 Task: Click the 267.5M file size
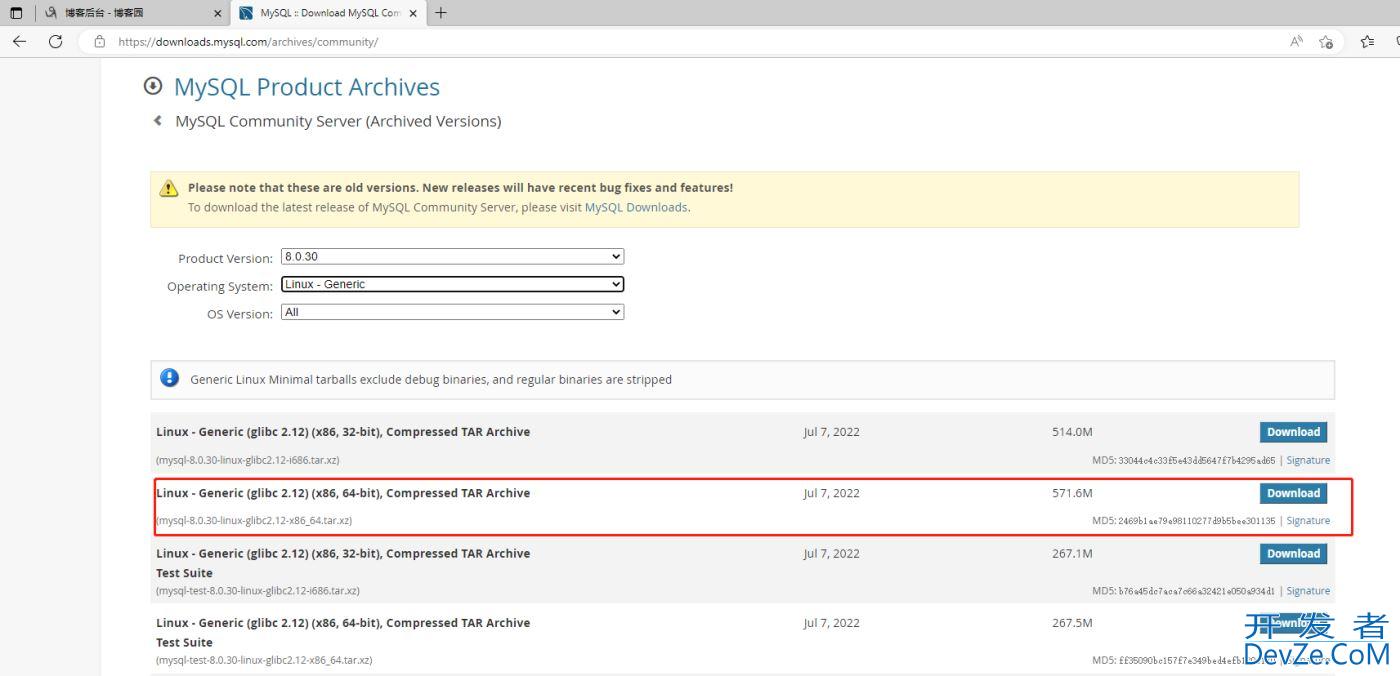(1072, 622)
